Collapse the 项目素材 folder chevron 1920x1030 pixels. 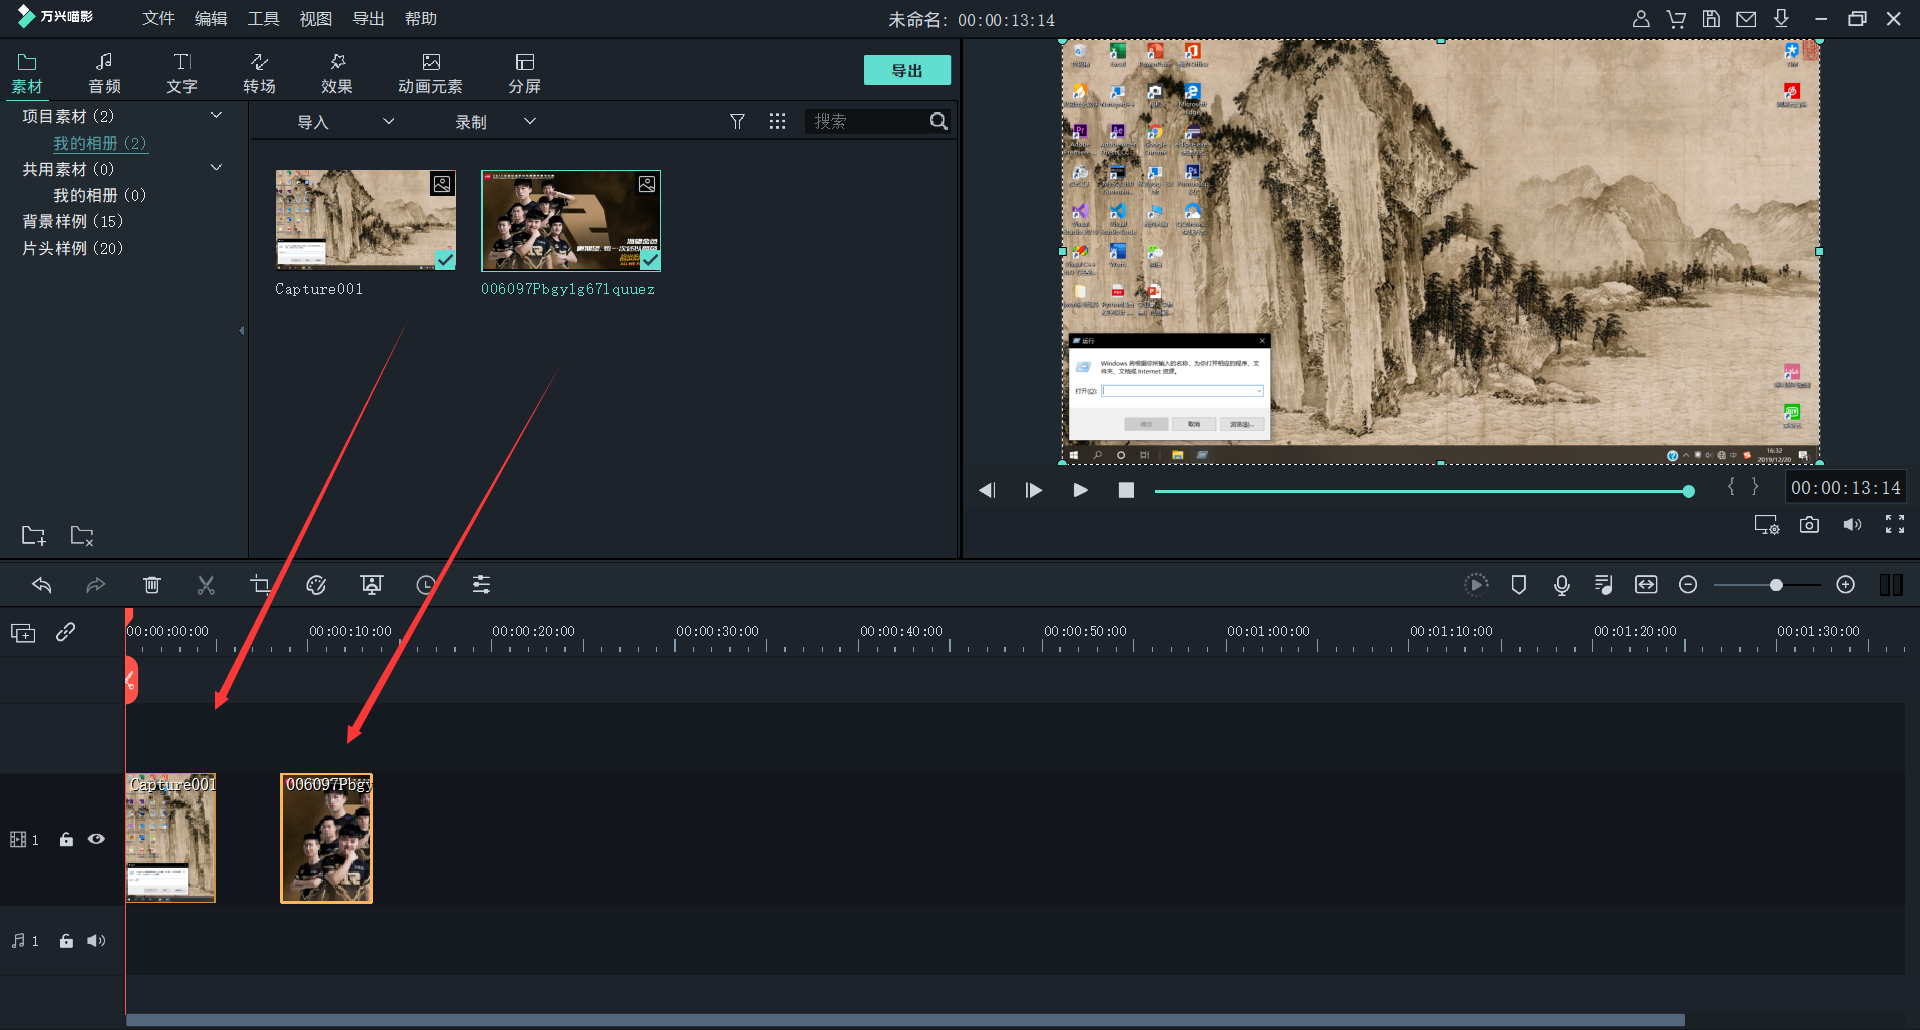(x=216, y=116)
